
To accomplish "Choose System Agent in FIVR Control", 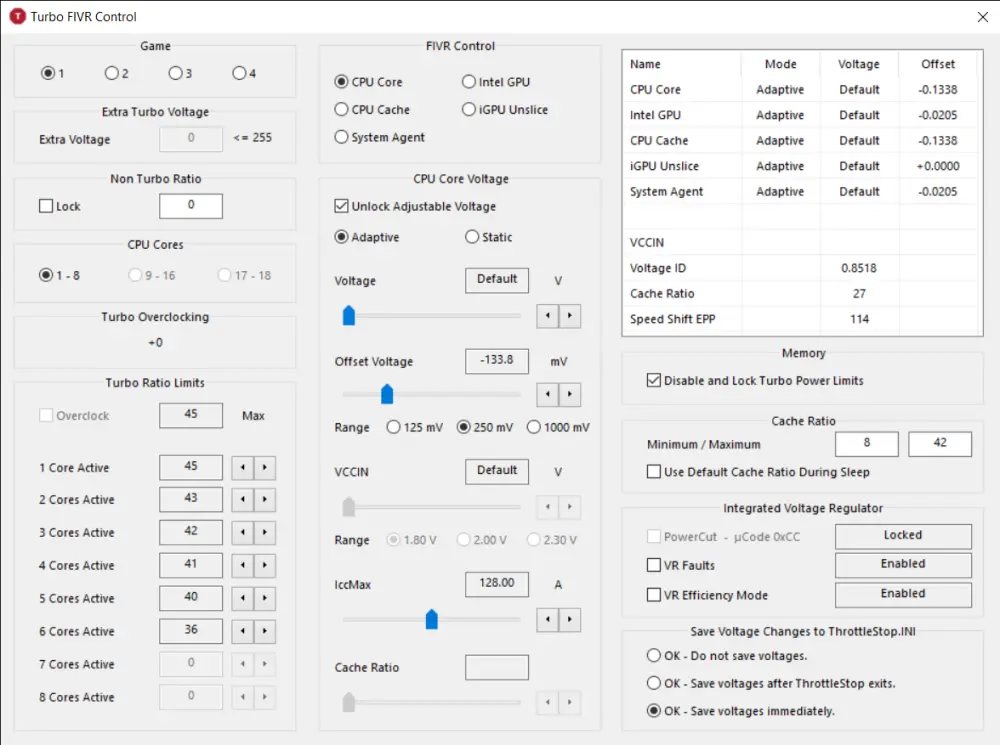I will 379,137.
